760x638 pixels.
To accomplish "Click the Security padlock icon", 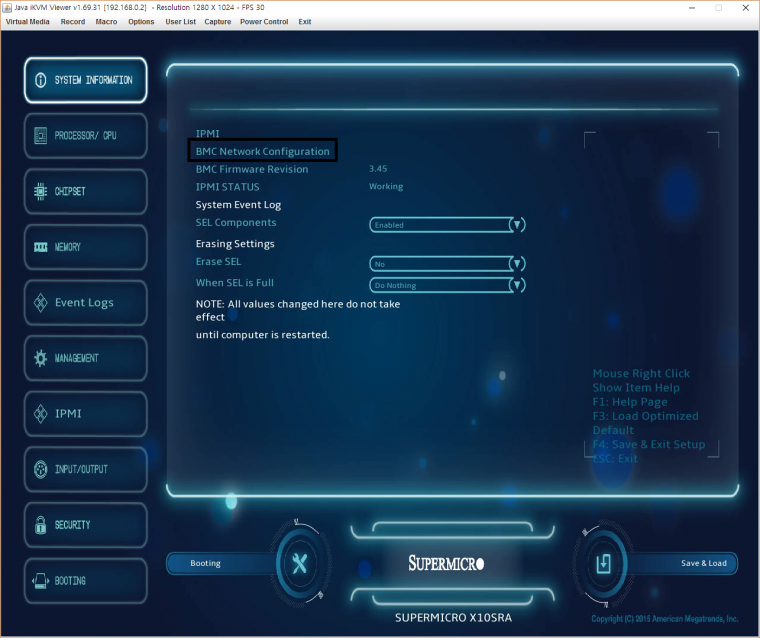I will 41,525.
